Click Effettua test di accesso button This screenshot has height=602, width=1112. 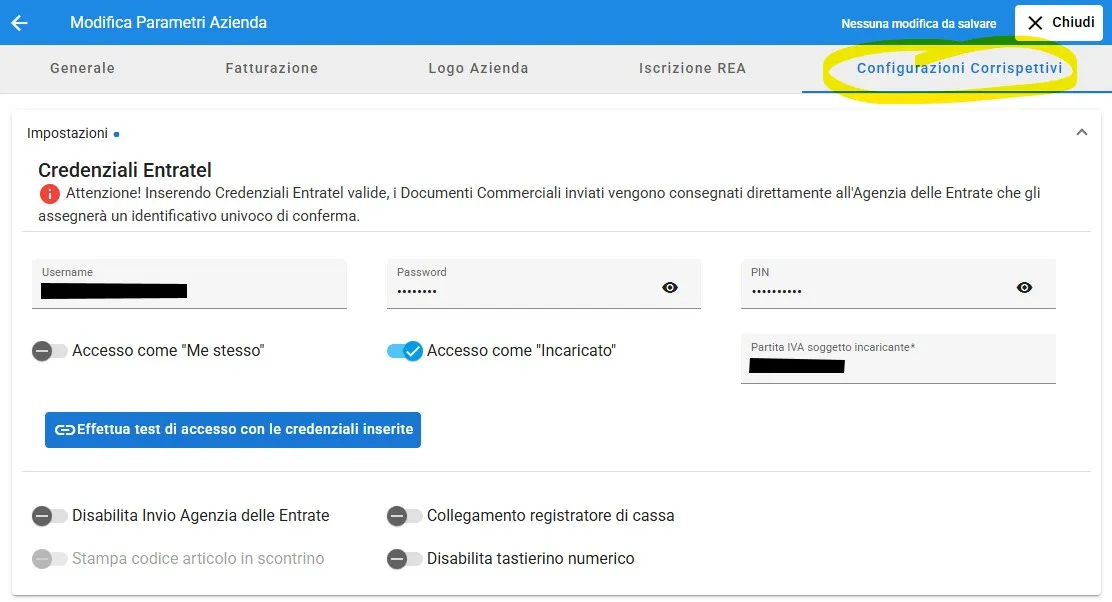tap(233, 430)
